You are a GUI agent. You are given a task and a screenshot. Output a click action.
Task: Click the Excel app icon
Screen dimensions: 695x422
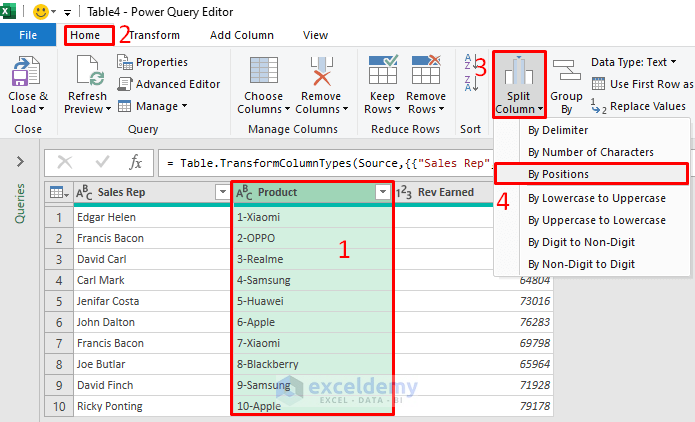pyautogui.click(x=8, y=11)
